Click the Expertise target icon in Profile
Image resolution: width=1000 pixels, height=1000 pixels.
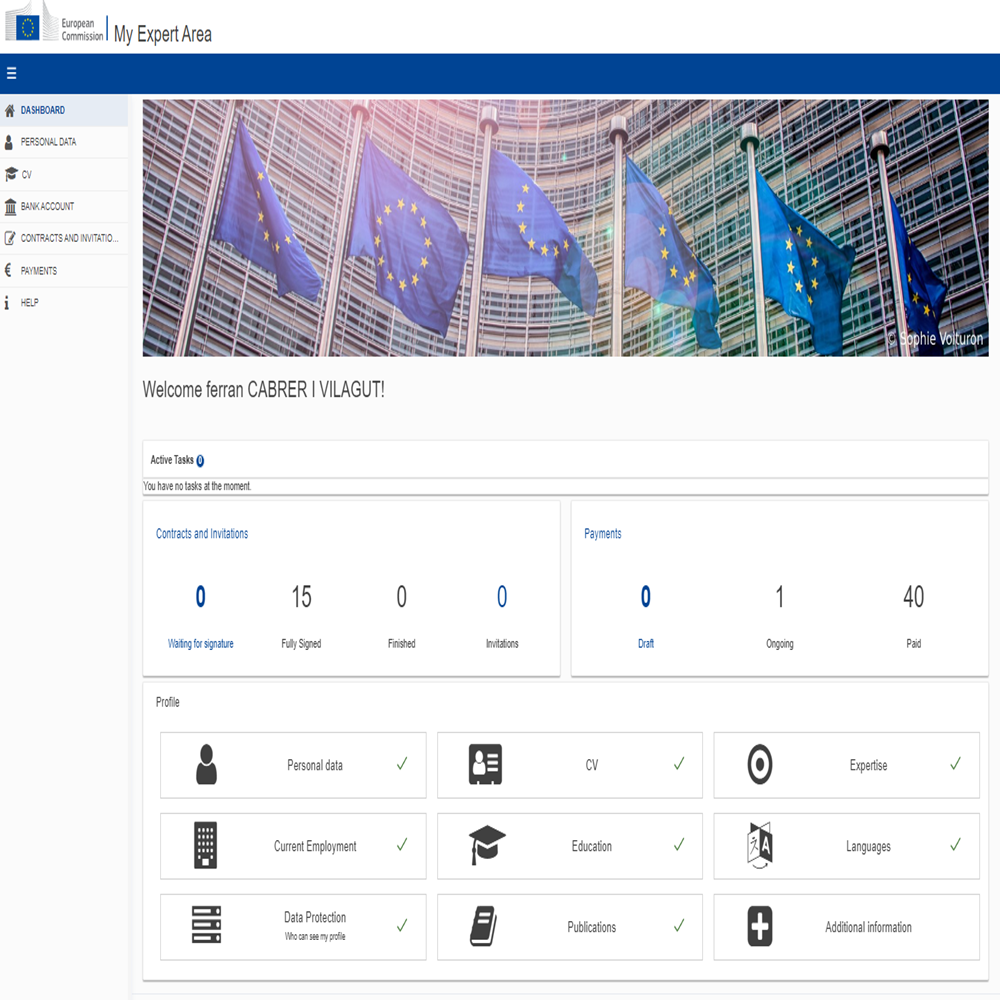[x=760, y=765]
